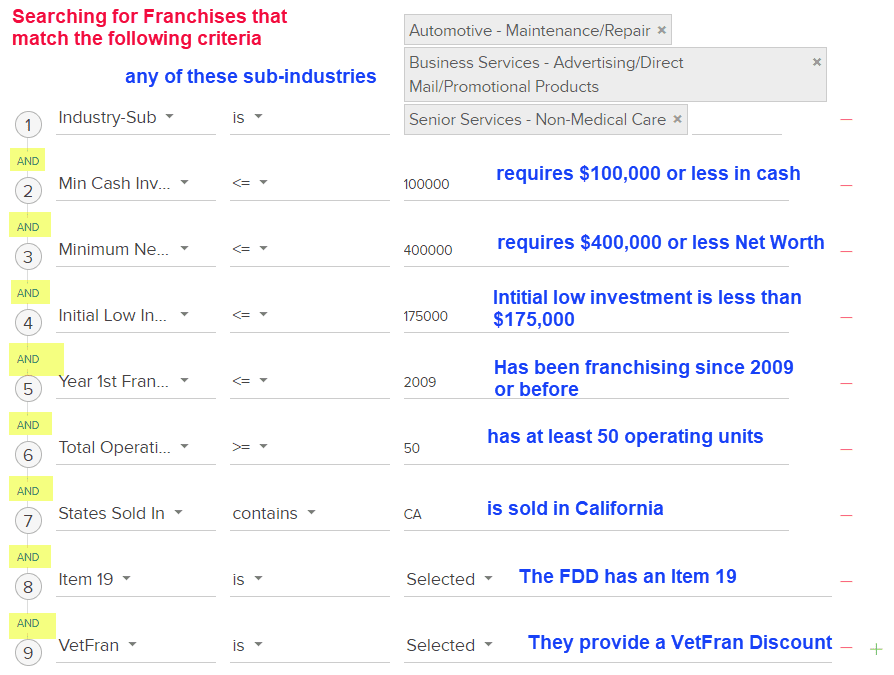This screenshot has height=675, width=894.
Task: Toggle the AND connector above row 5
Action: (28, 359)
